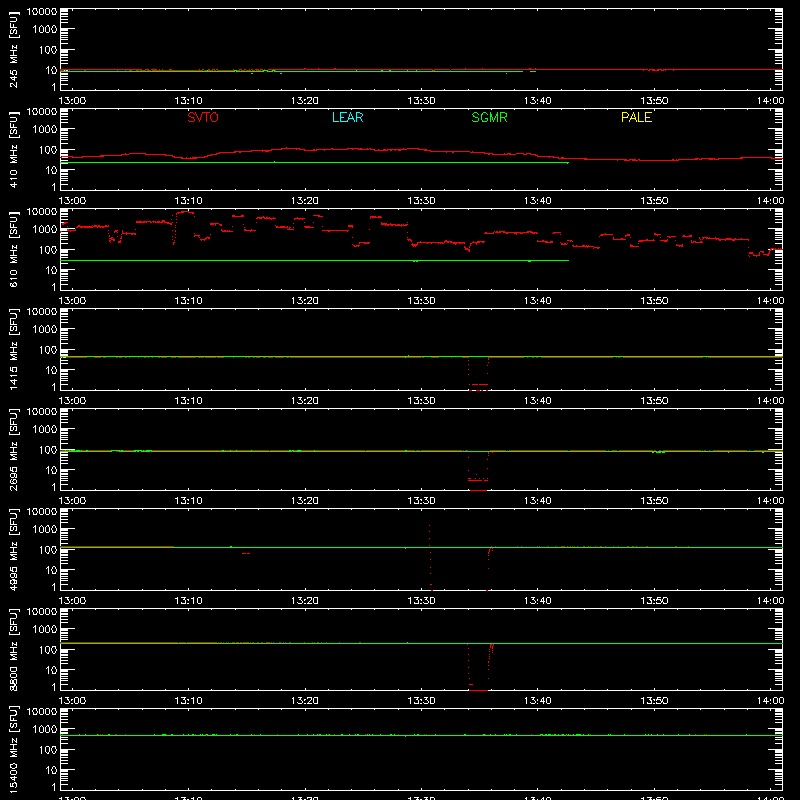Click 13:30 under the 8800 MHz panel
The height and width of the screenshot is (800, 800).
(421, 701)
